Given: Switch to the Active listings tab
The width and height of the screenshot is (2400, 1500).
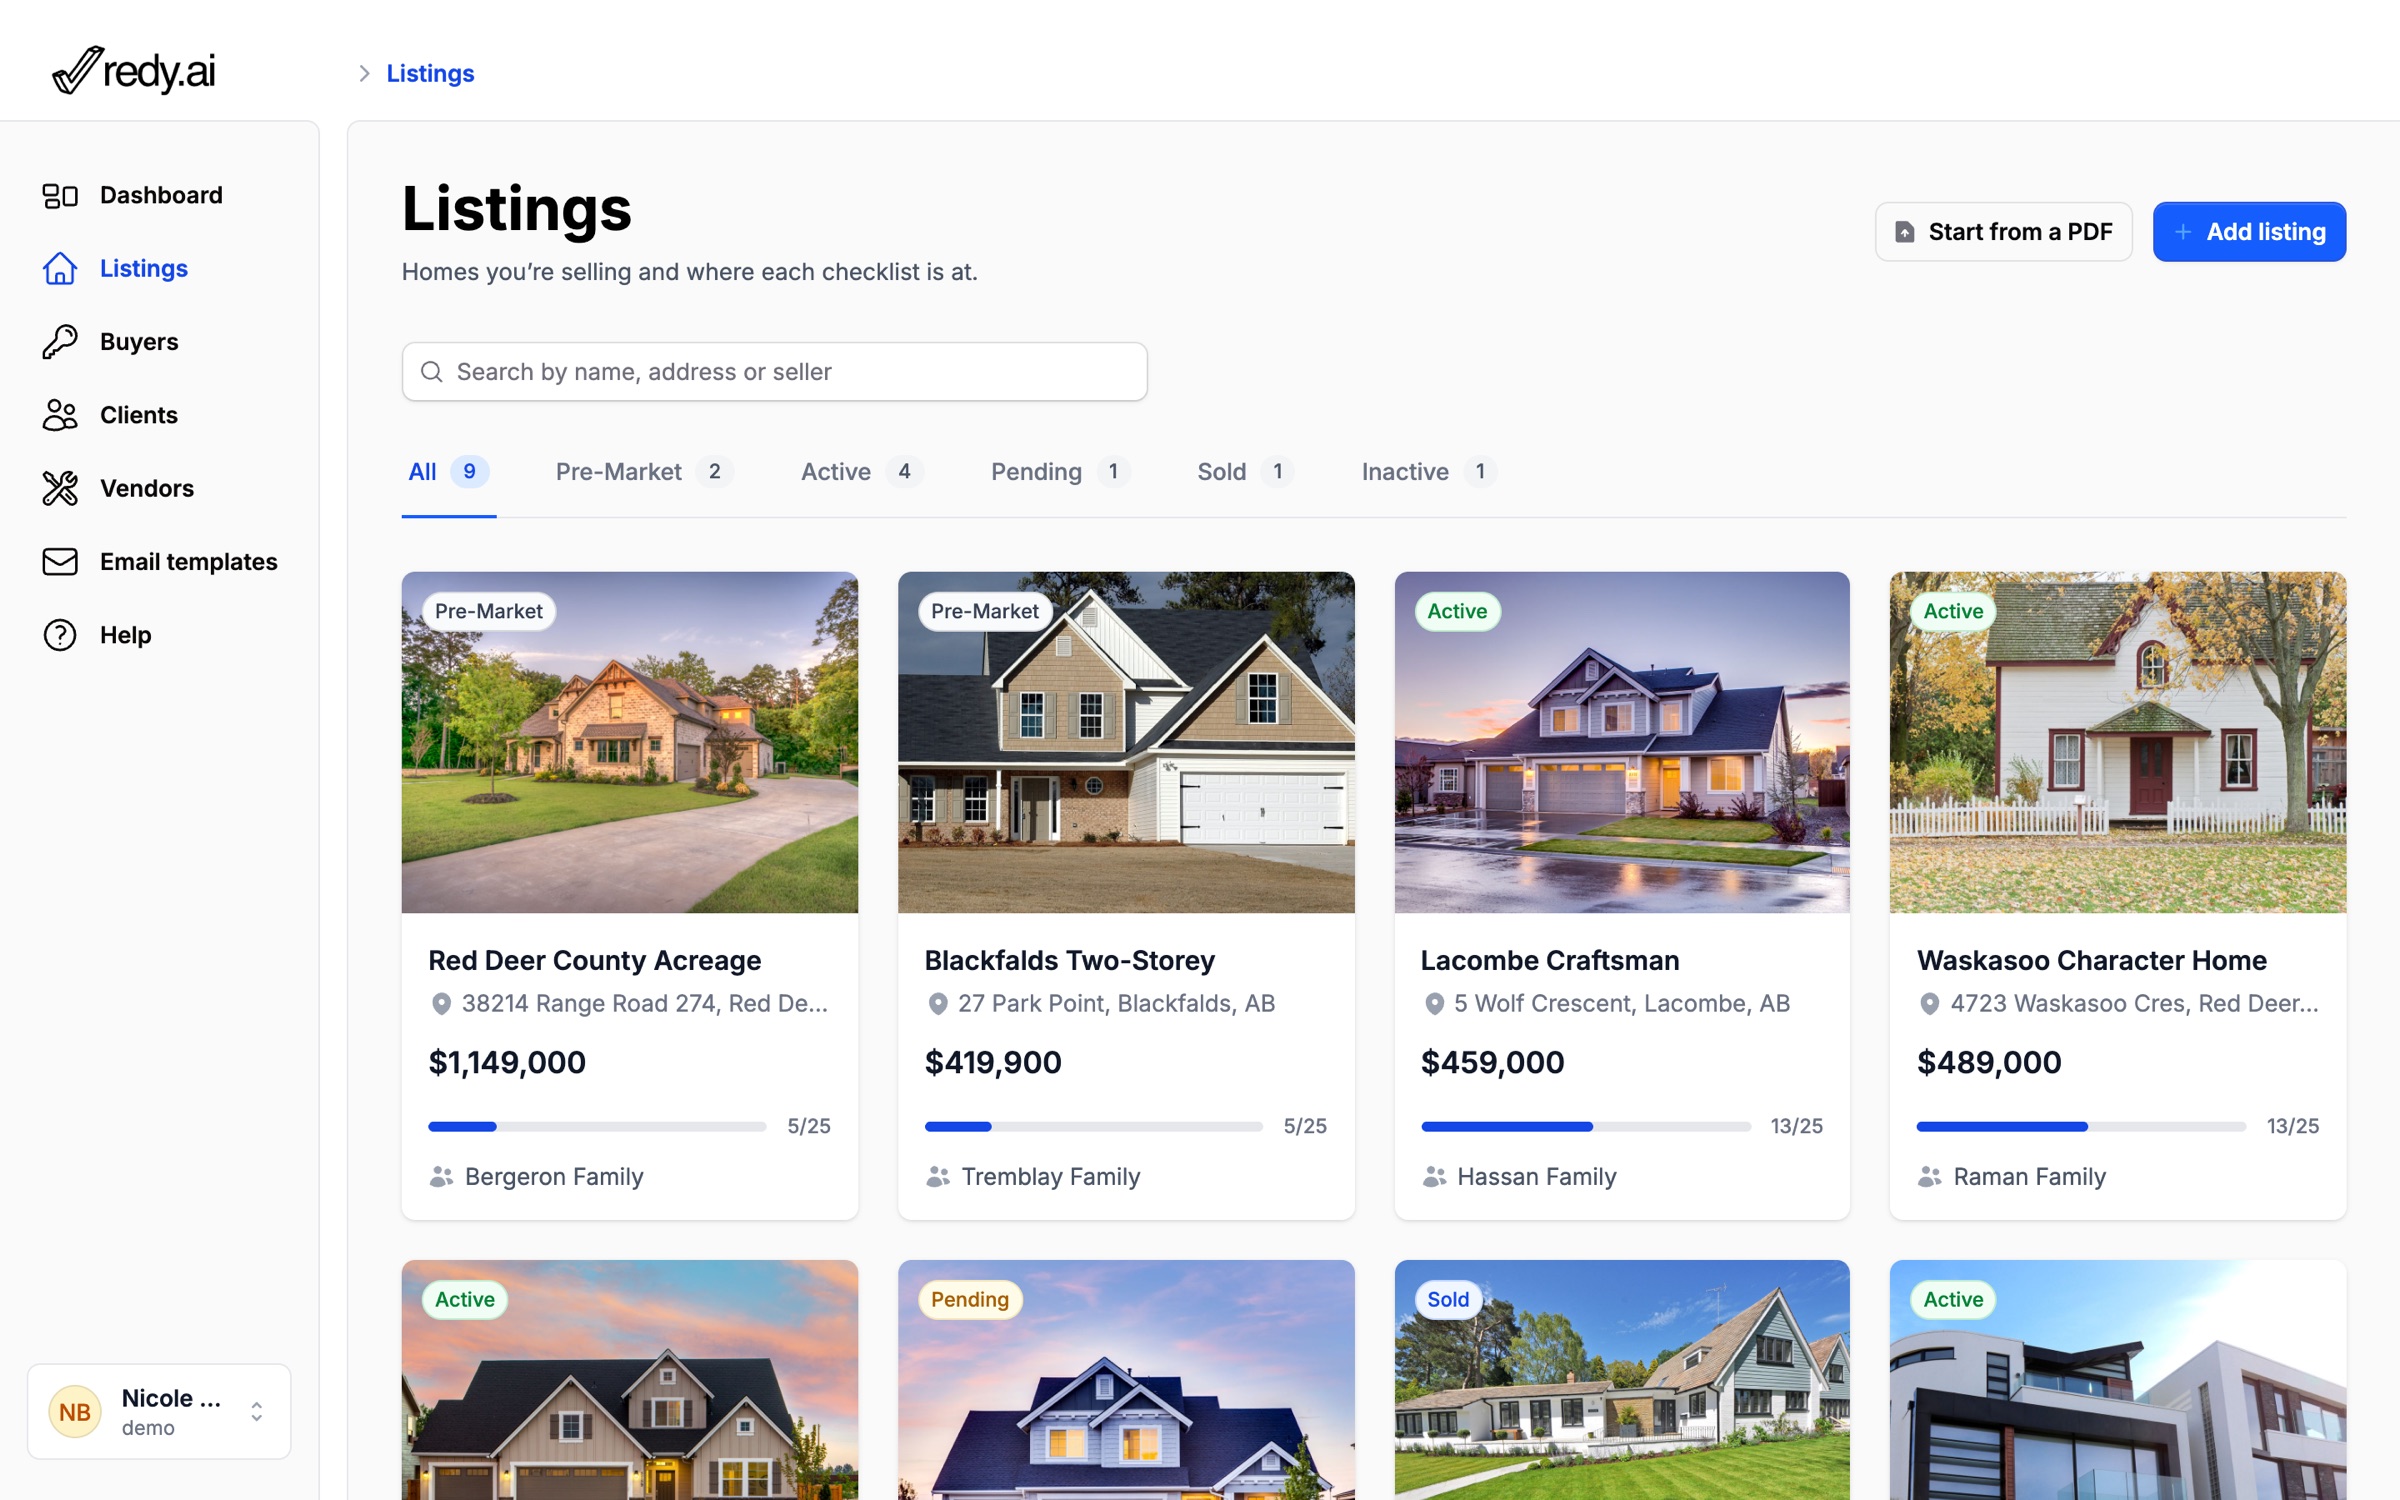Looking at the screenshot, I should [862, 472].
